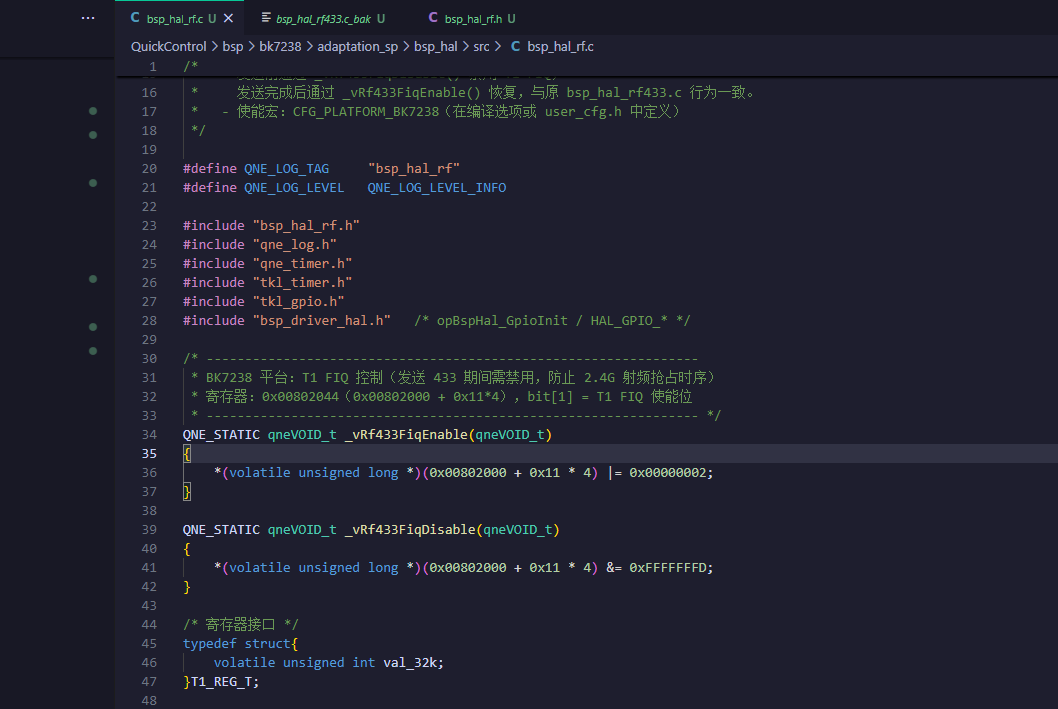Click T1_REG_T type name
This screenshot has height=709, width=1058.
[x=221, y=681]
